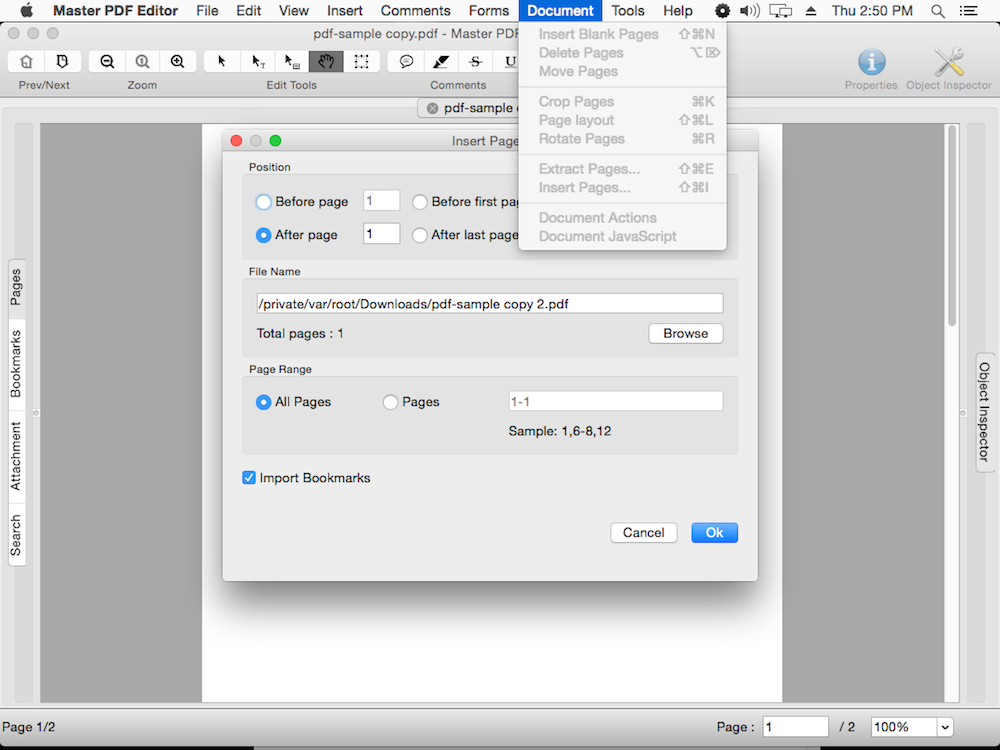The width and height of the screenshot is (1000, 750).
Task: Pick the Strikethrough text tool
Action: pos(475,61)
